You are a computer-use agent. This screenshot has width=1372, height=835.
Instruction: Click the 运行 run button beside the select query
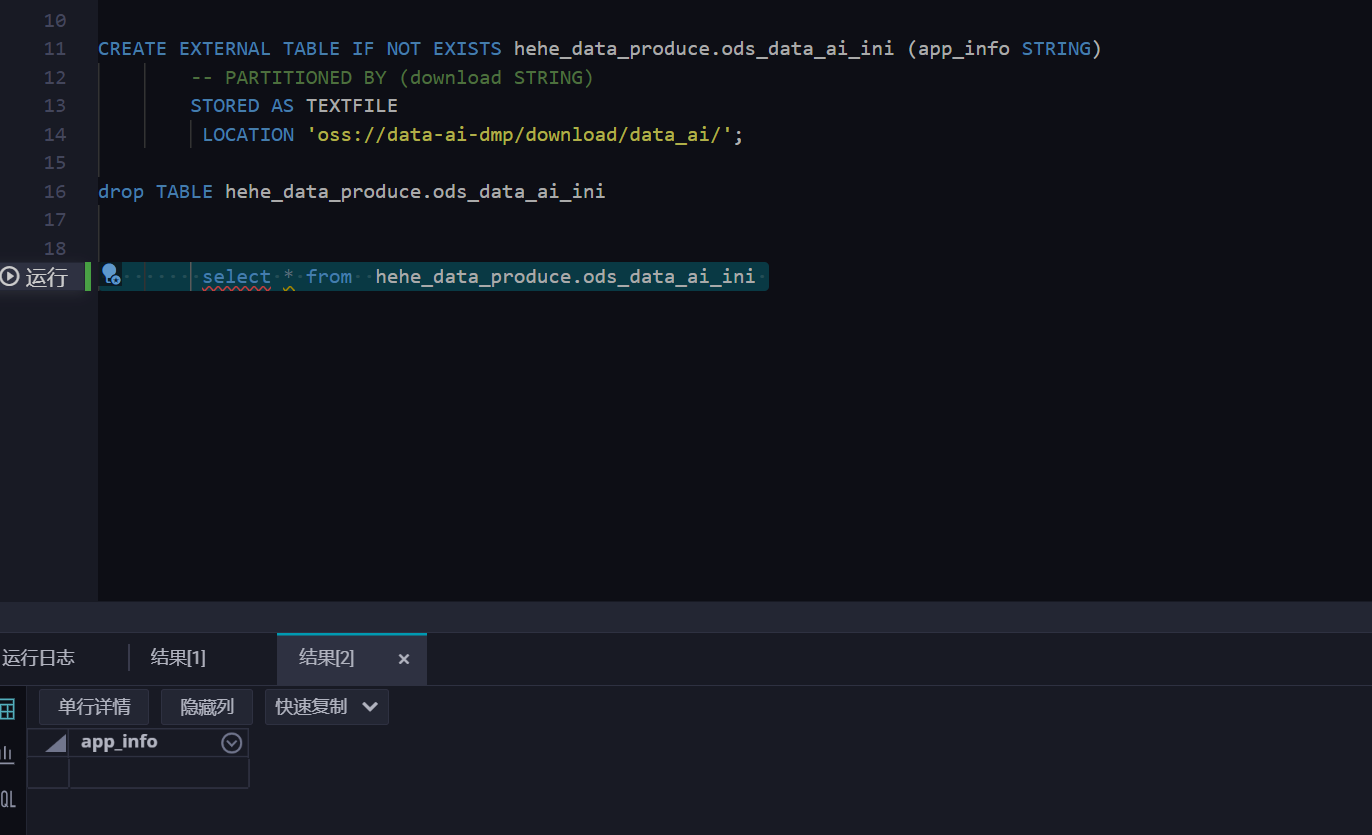tap(35, 277)
